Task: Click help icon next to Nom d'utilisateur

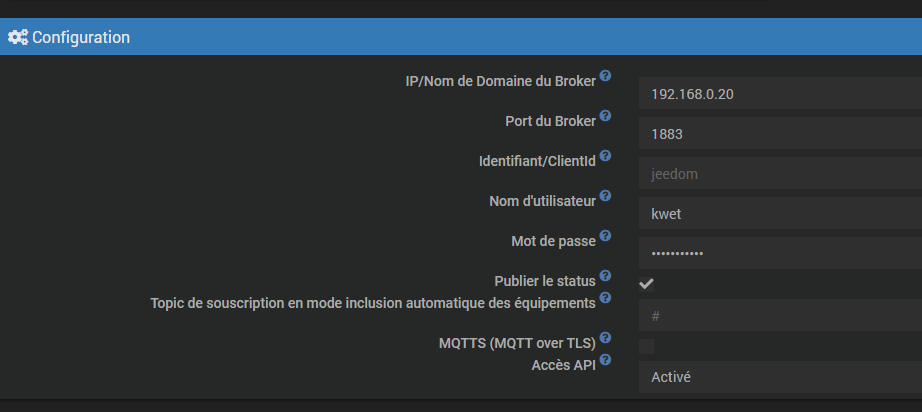Action: [x=605, y=196]
